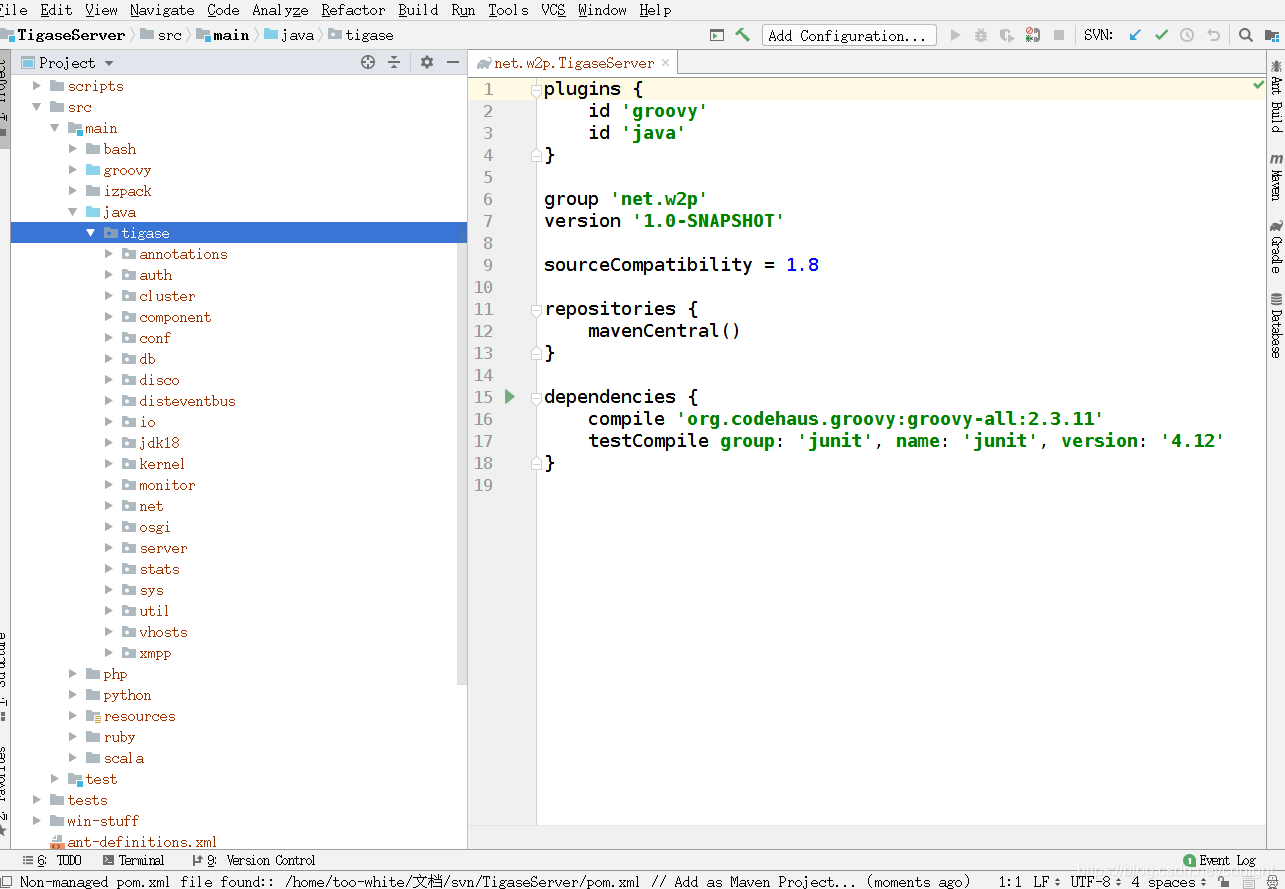1285x889 pixels.
Task: Click the Stop square icon in toolbar
Action: [x=1059, y=35]
